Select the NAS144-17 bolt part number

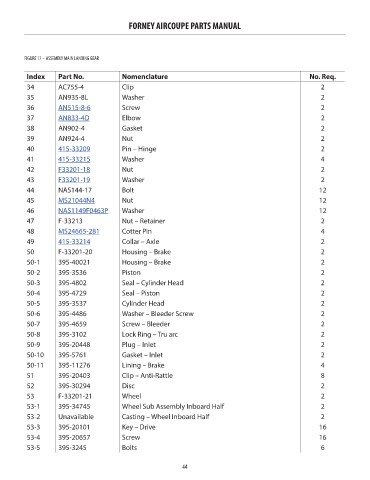click(75, 190)
